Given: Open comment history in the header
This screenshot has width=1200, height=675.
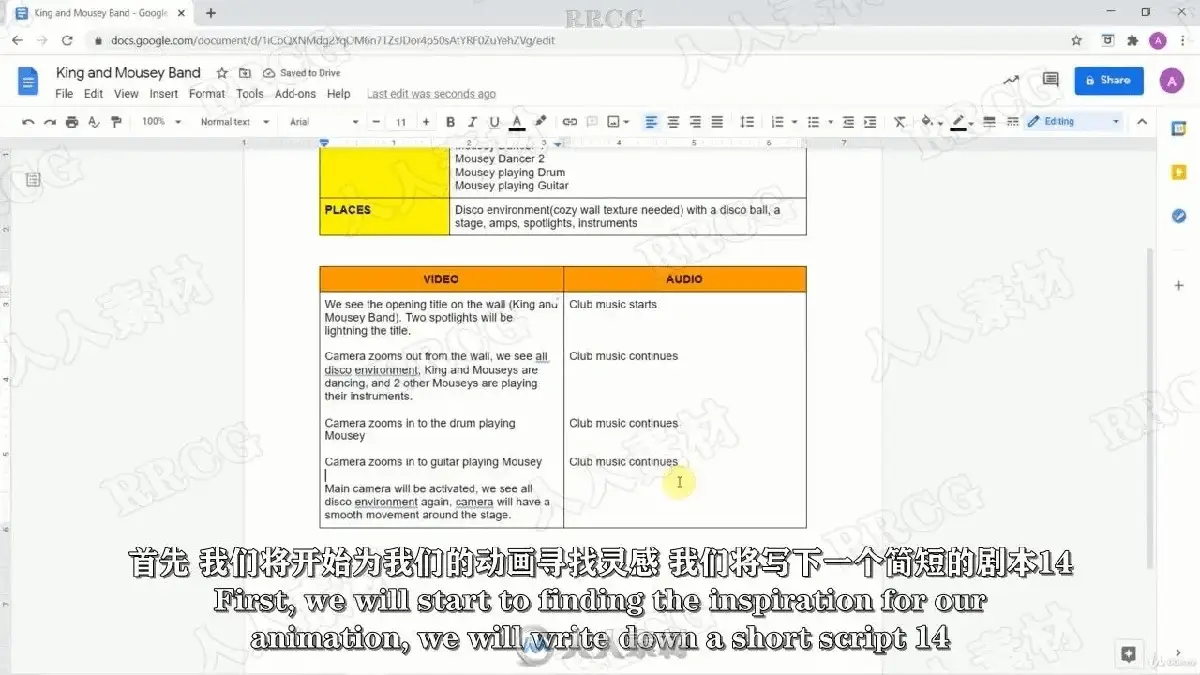Looking at the screenshot, I should (1050, 80).
